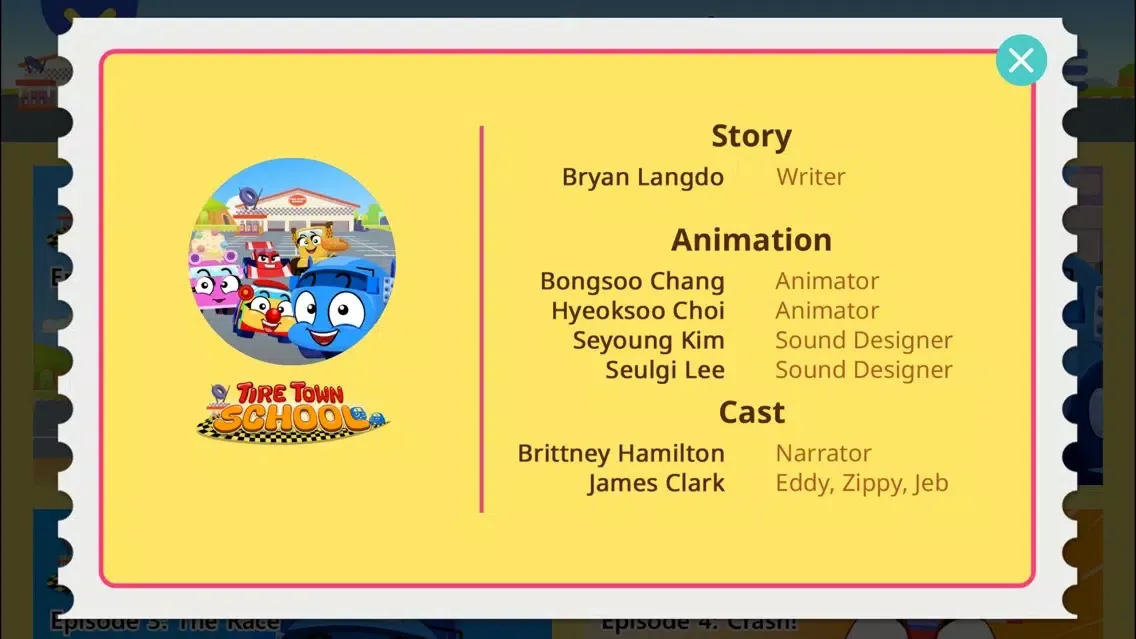
Task: Click the name 'Bryan Langdo'
Action: point(643,177)
